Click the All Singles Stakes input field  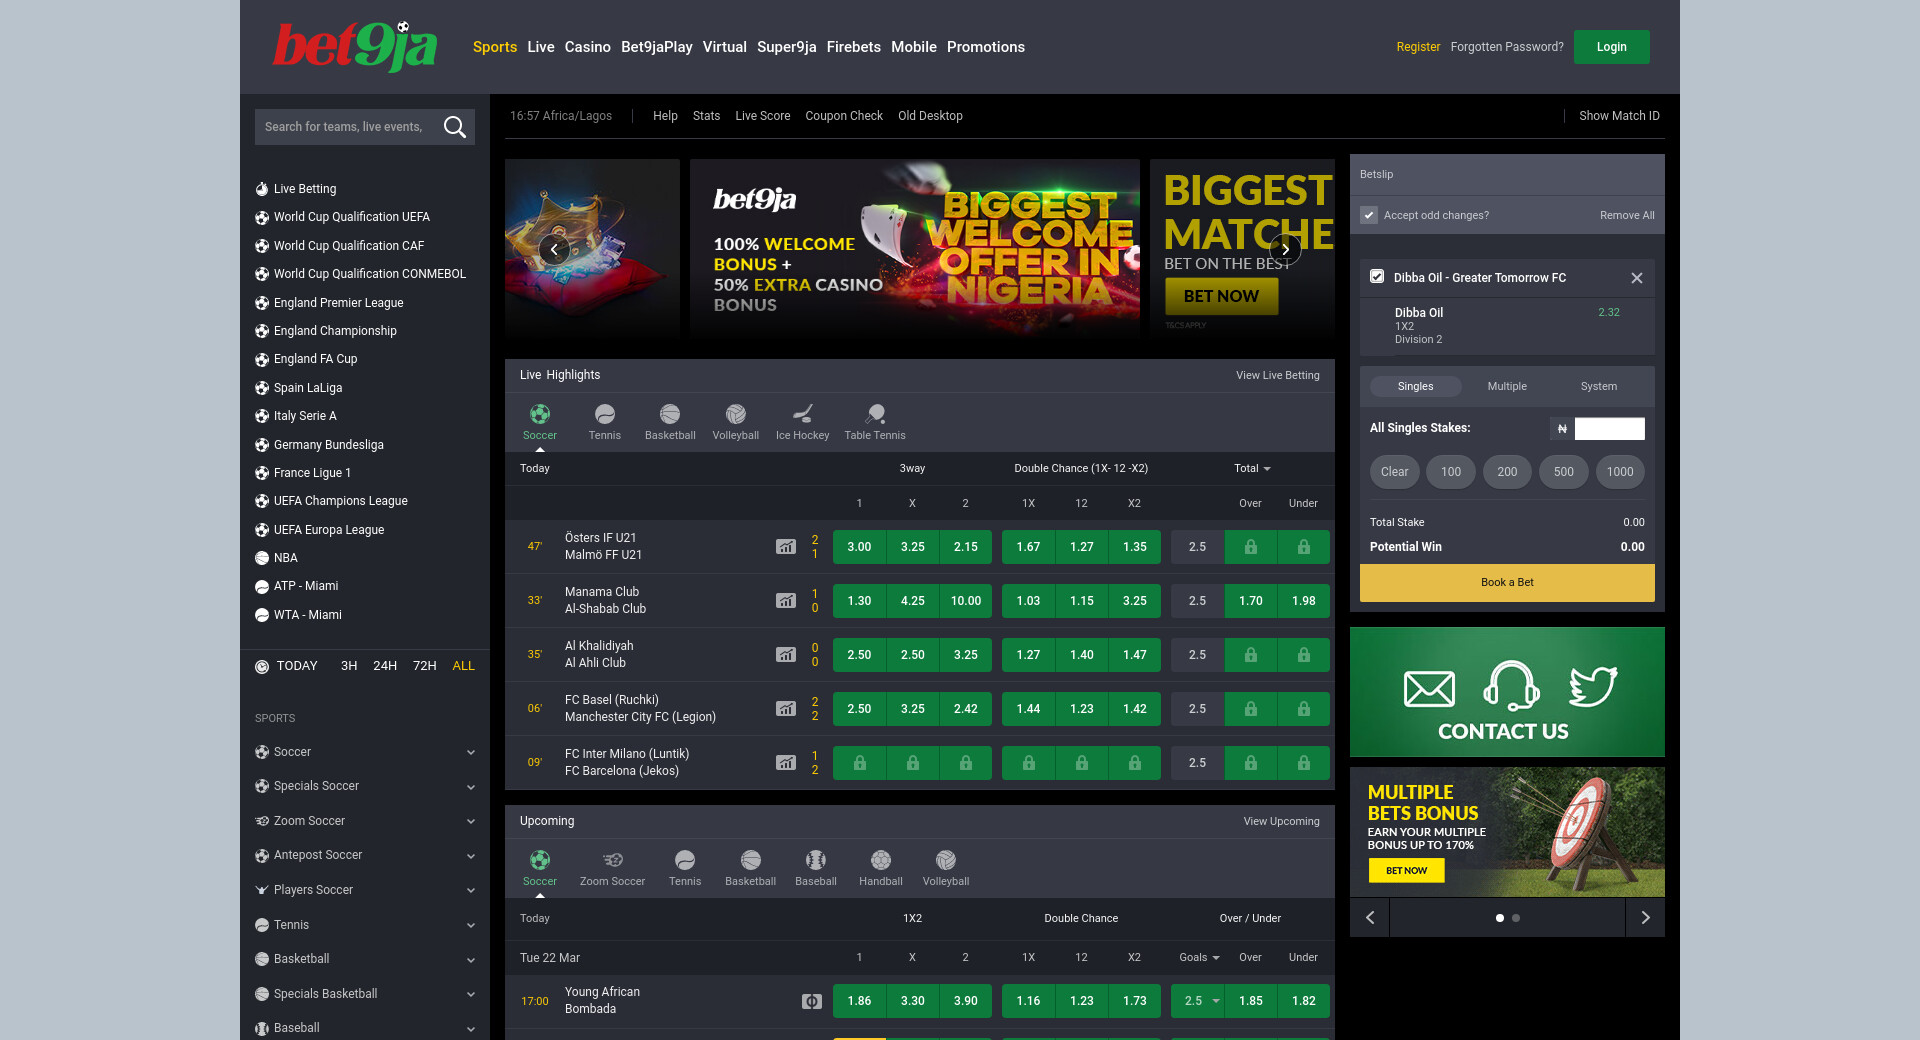coord(1609,428)
